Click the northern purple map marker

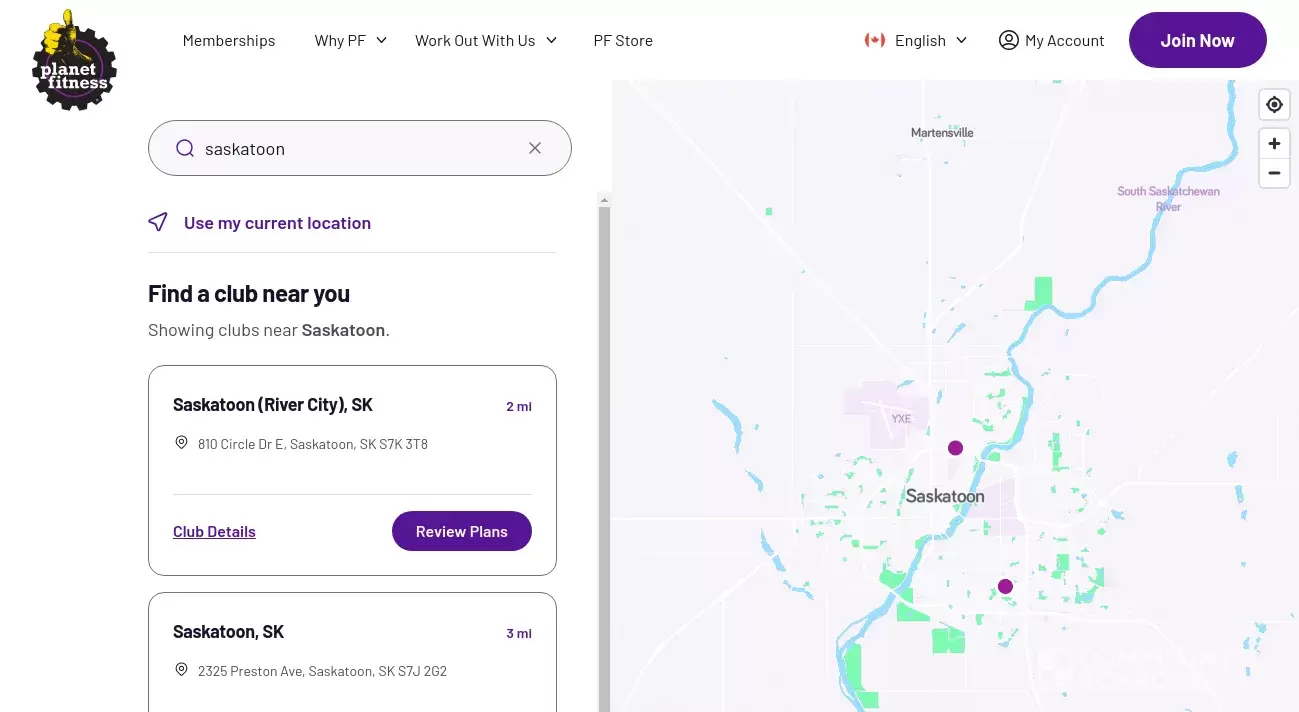tap(955, 448)
